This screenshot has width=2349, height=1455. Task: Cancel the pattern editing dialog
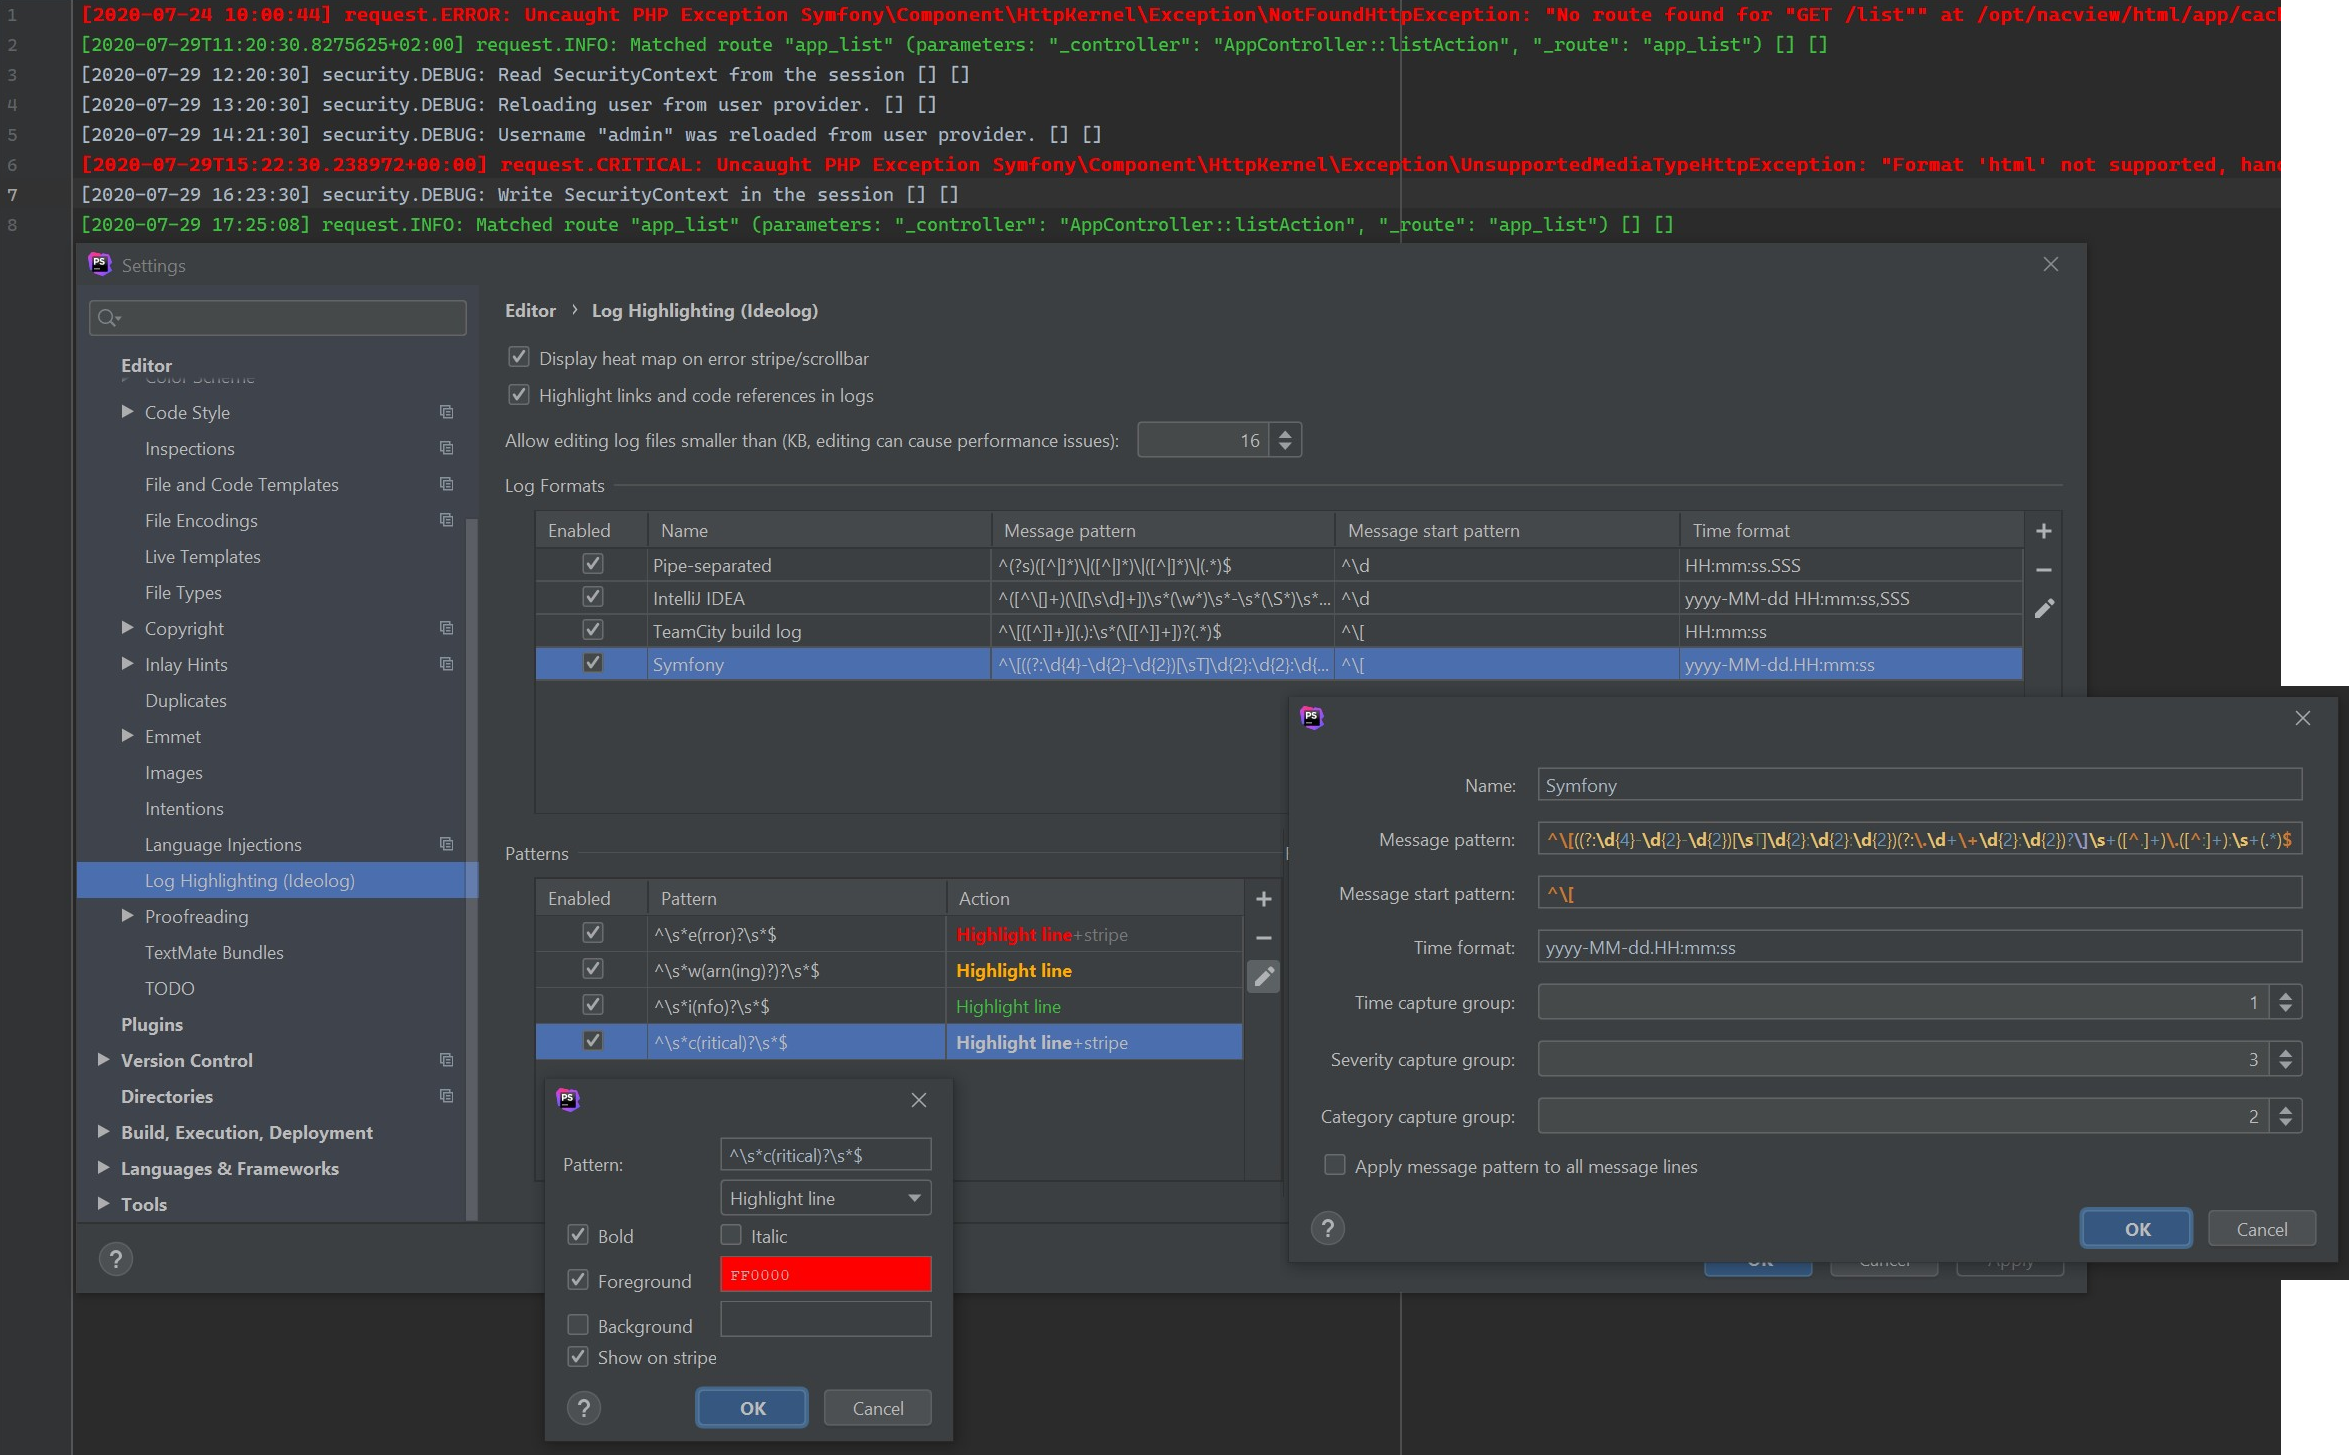[x=877, y=1408]
